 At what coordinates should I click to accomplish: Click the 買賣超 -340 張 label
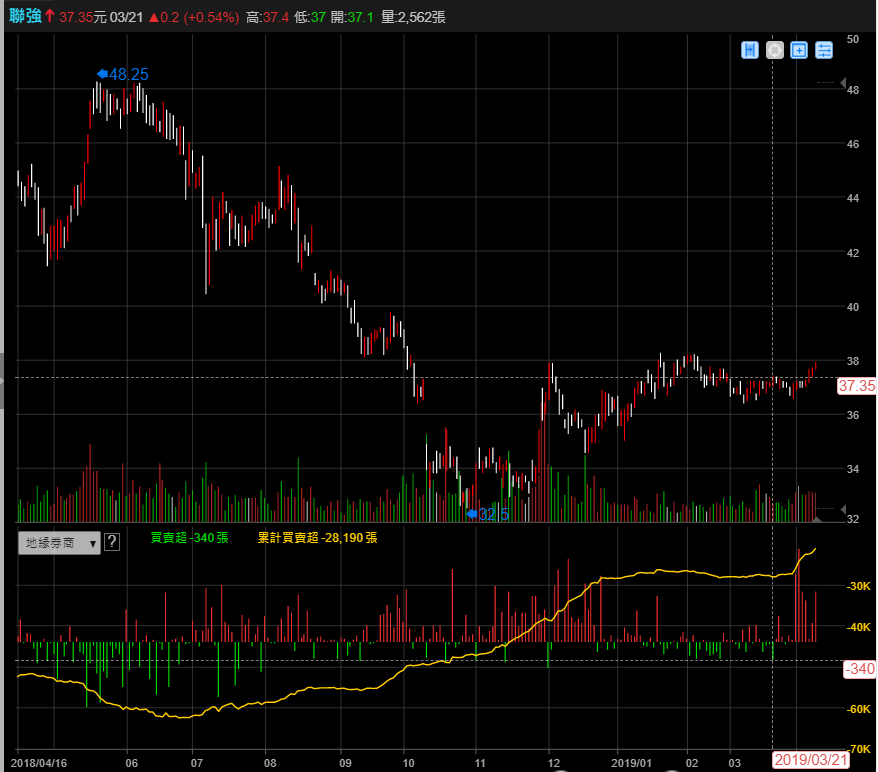pos(189,538)
